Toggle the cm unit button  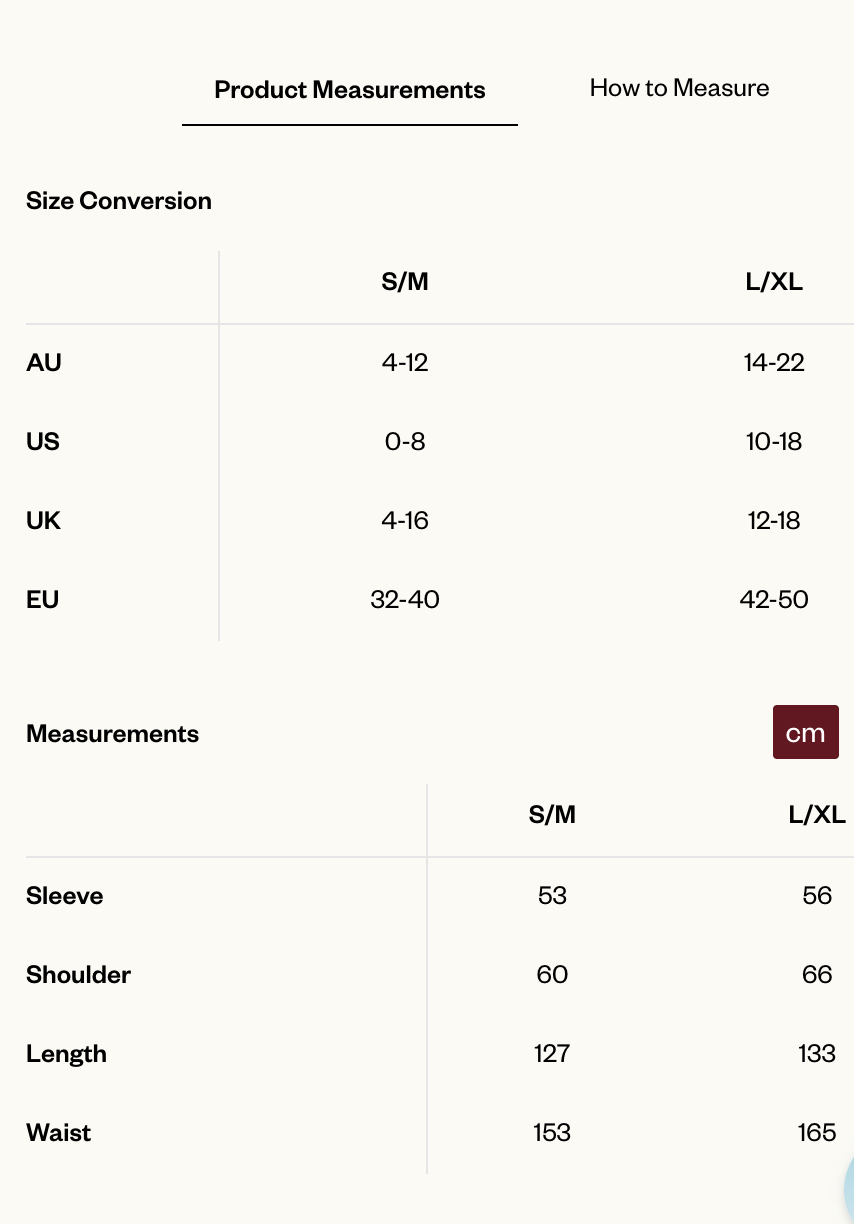click(805, 732)
